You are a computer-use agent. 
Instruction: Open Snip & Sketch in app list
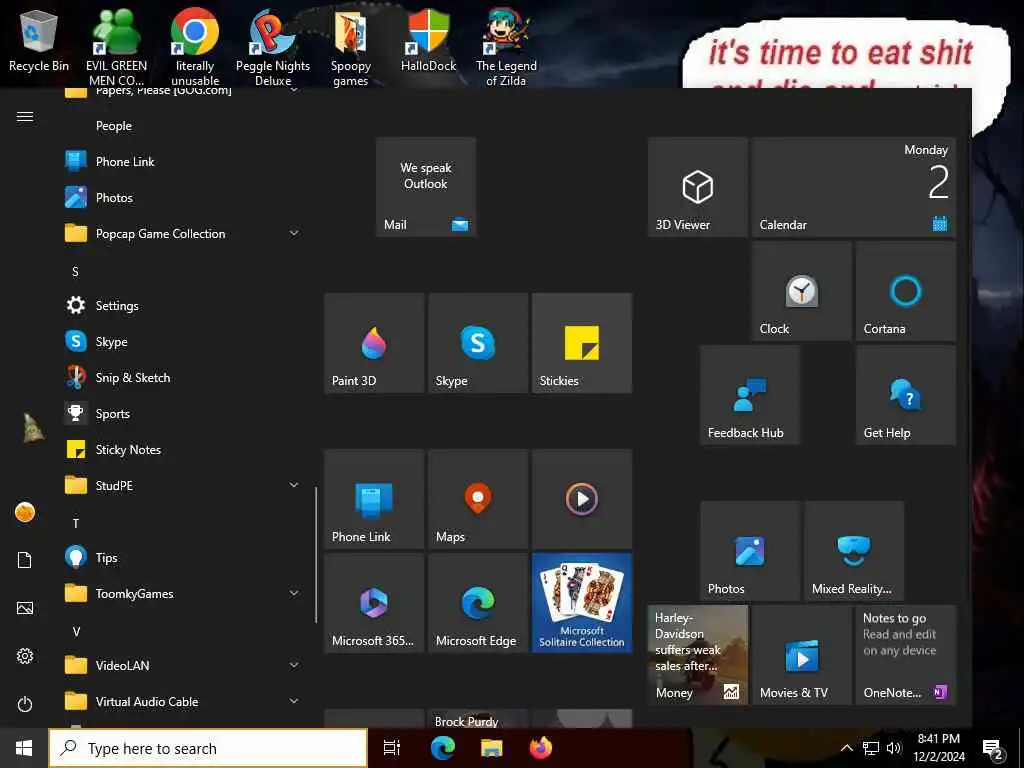(x=183, y=377)
